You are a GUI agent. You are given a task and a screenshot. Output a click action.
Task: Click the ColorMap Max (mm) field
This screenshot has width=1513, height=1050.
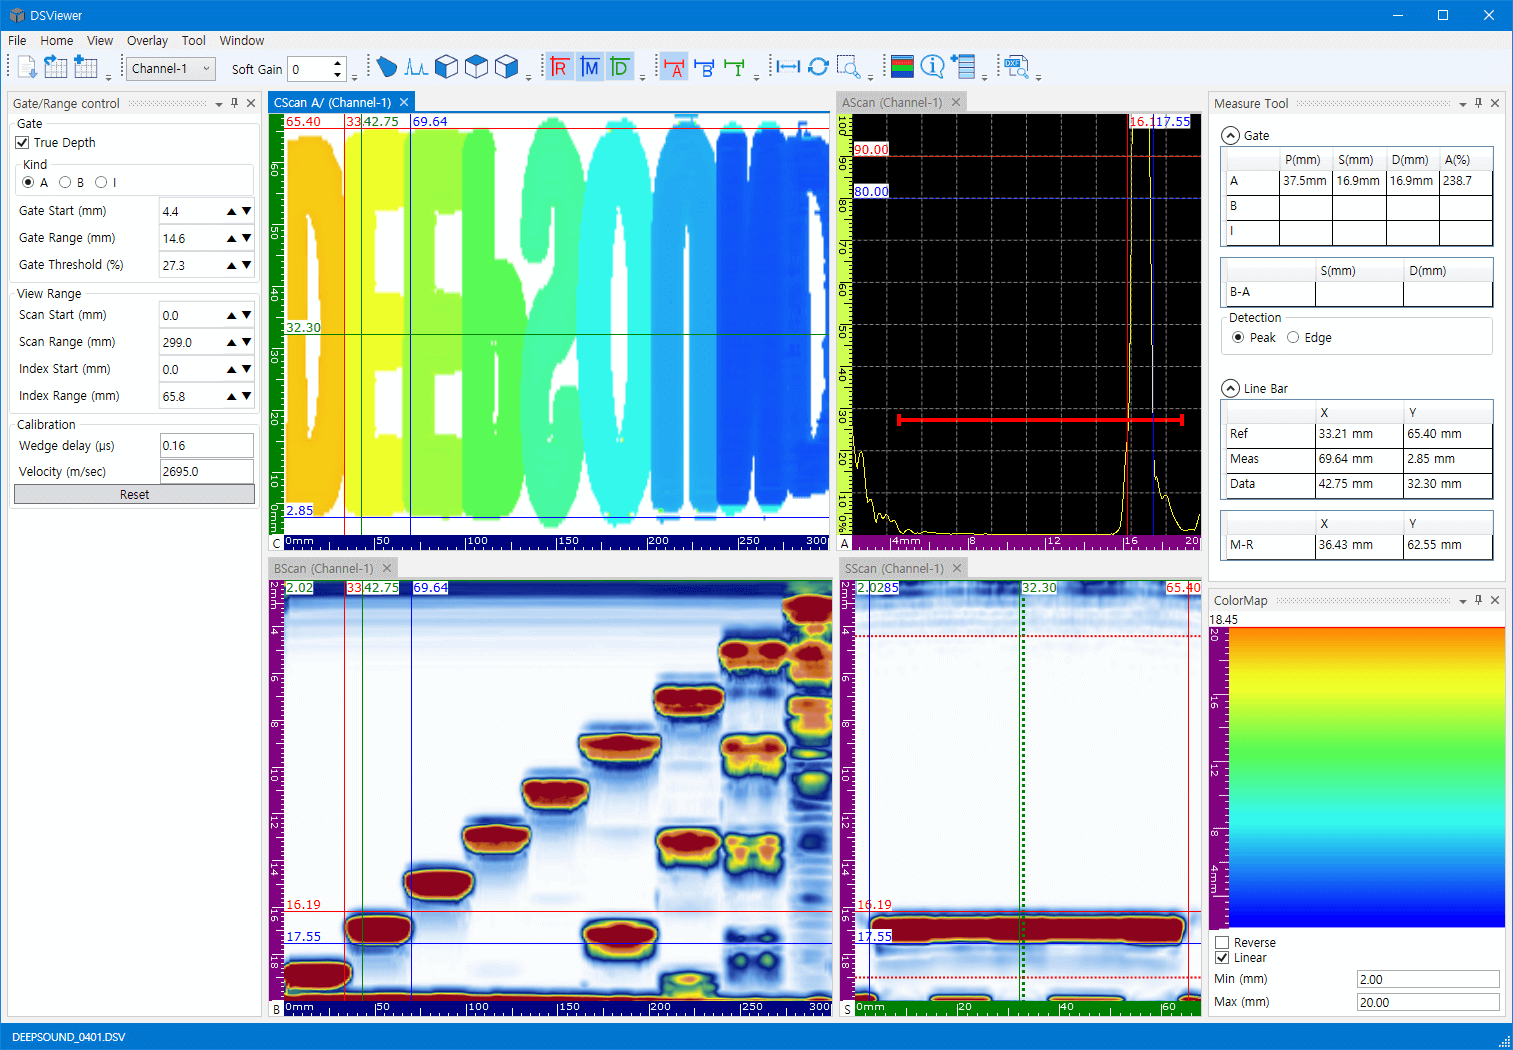1428,1002
